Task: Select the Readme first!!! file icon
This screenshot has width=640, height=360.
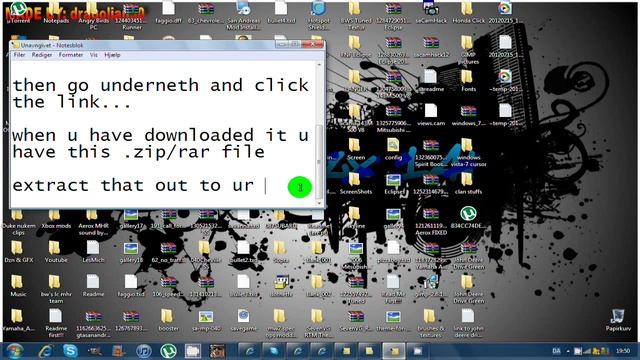Action: point(56,324)
